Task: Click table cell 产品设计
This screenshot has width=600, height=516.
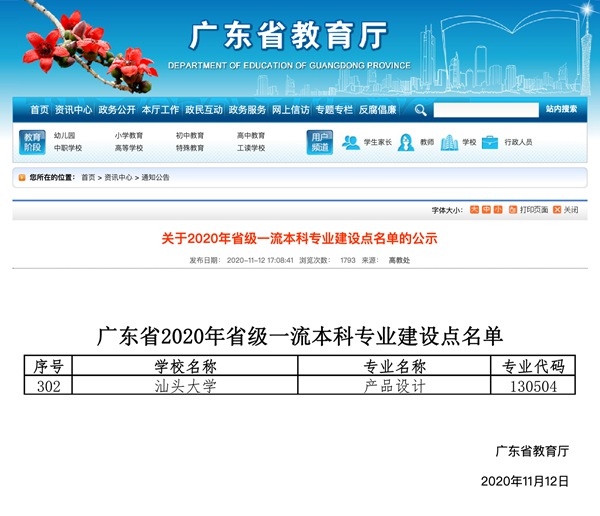Action: 395,386
